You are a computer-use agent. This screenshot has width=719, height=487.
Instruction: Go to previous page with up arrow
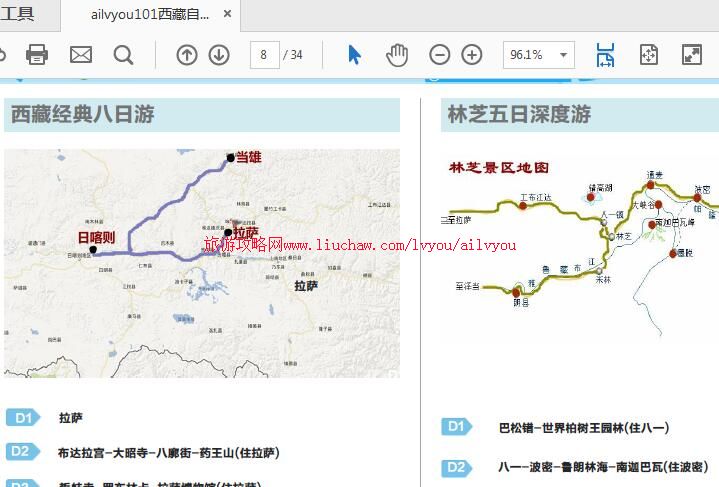click(187, 55)
